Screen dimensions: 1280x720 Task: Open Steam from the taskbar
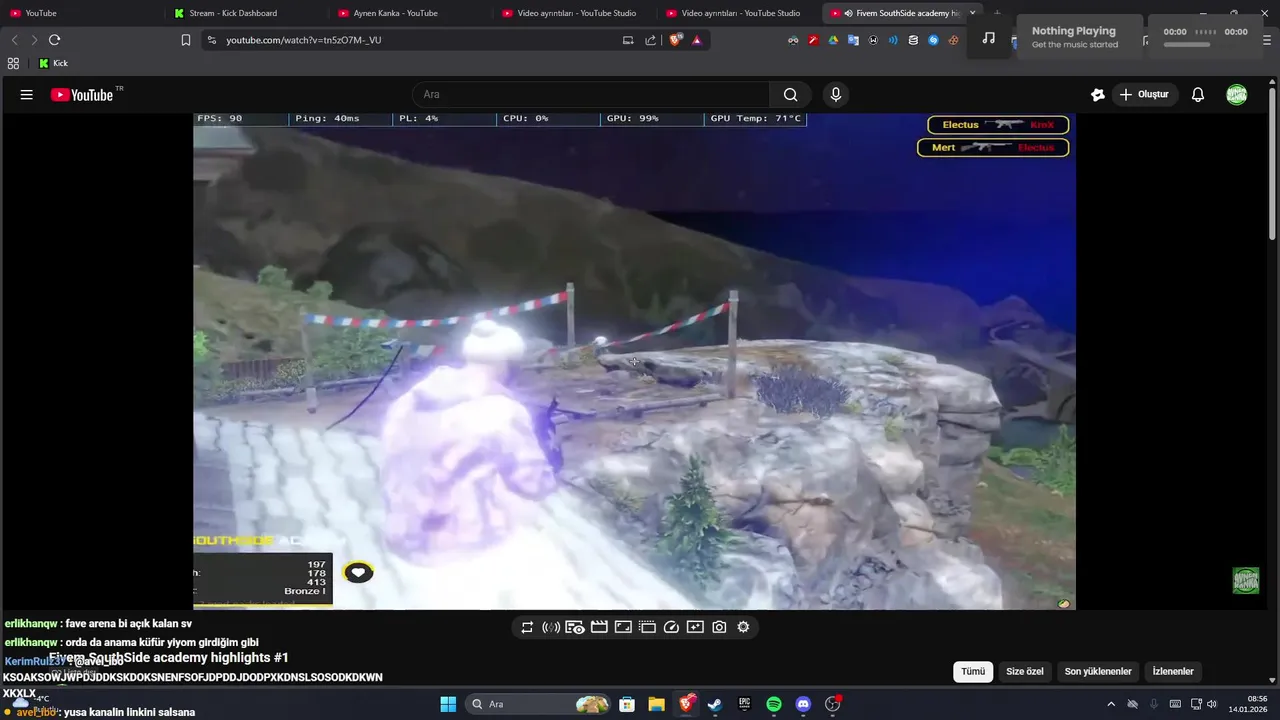pyautogui.click(x=714, y=704)
